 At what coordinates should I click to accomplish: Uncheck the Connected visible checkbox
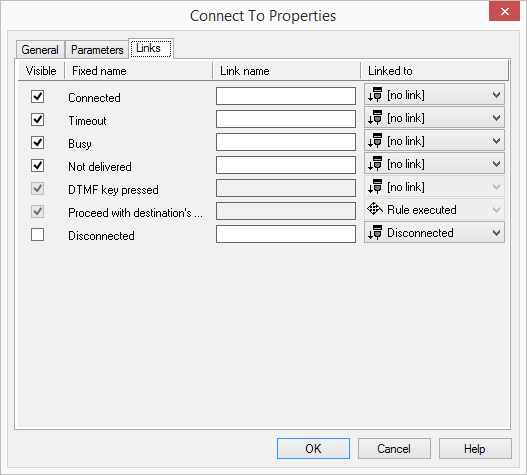pyautogui.click(x=37, y=96)
